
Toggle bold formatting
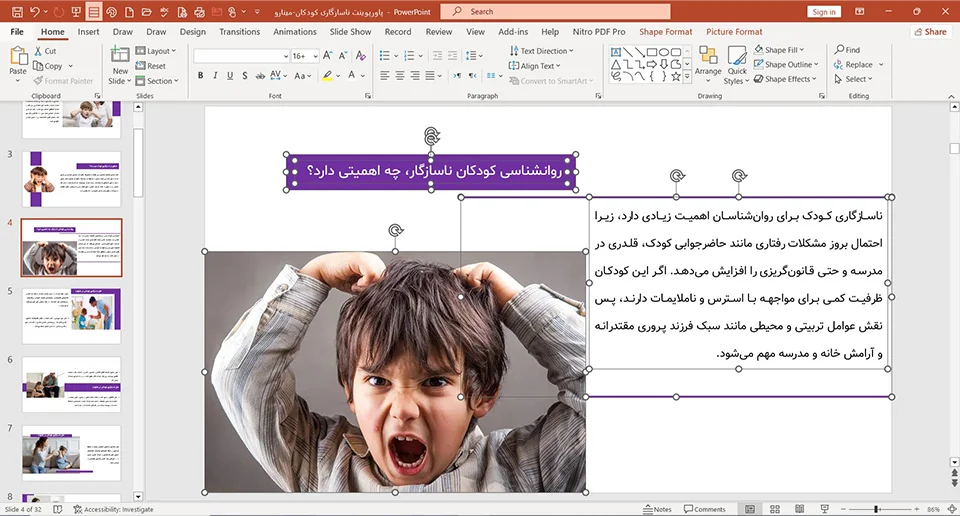(x=200, y=75)
